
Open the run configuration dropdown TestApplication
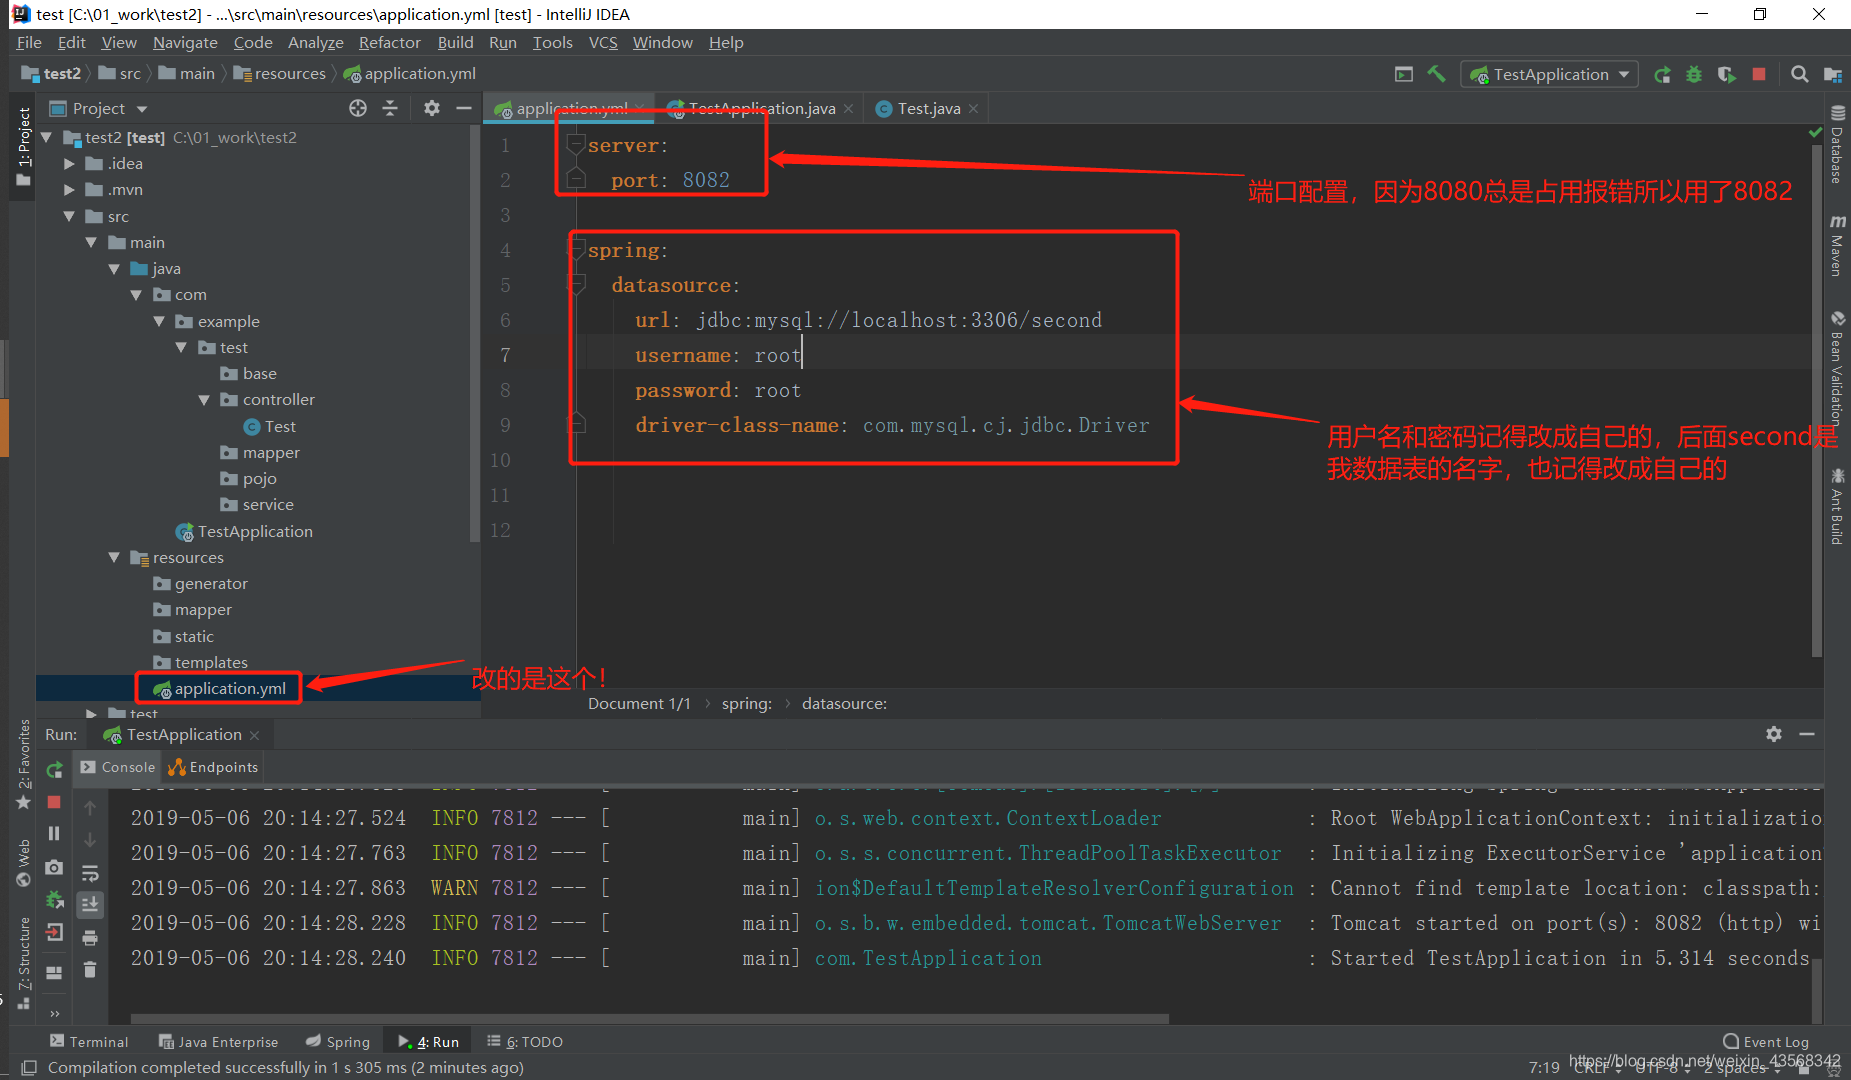(x=1550, y=74)
